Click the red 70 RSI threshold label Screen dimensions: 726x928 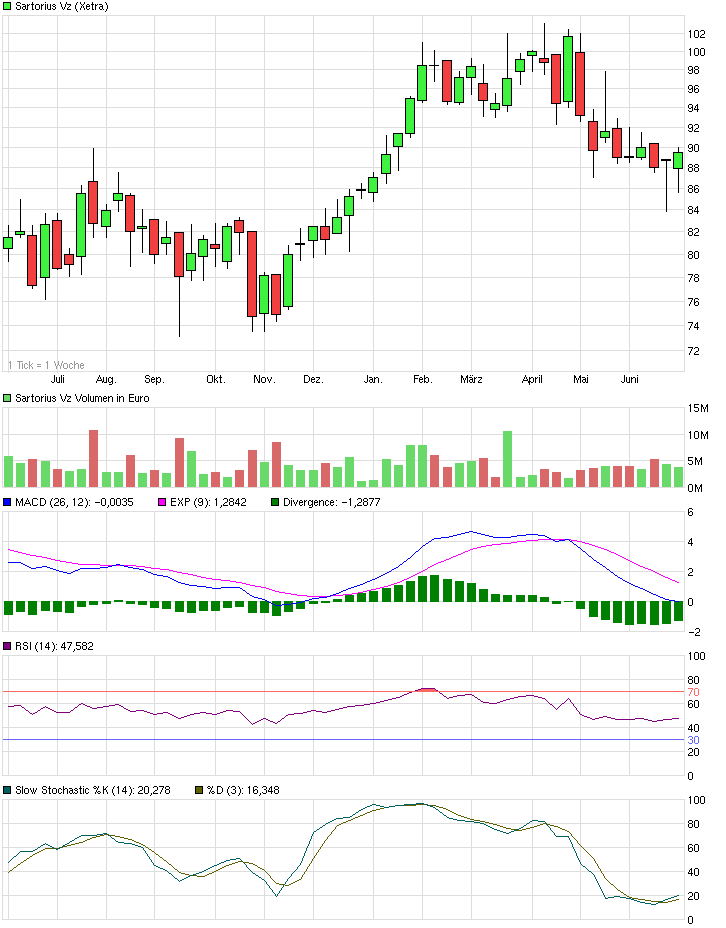[693, 692]
